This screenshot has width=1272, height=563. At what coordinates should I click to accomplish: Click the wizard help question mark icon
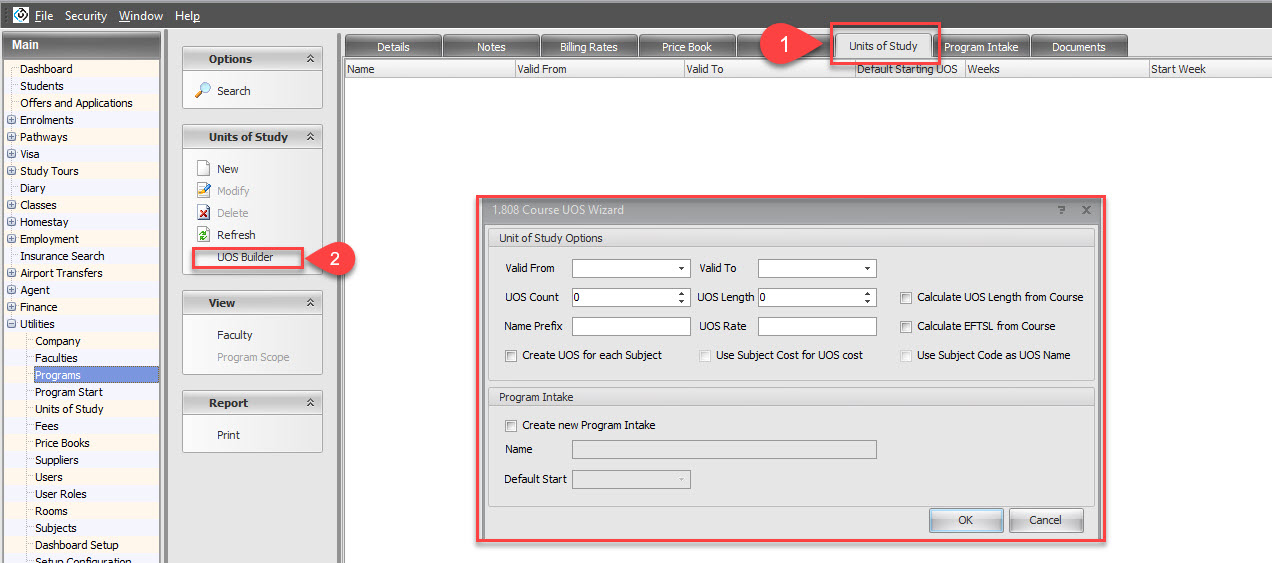click(x=1061, y=210)
